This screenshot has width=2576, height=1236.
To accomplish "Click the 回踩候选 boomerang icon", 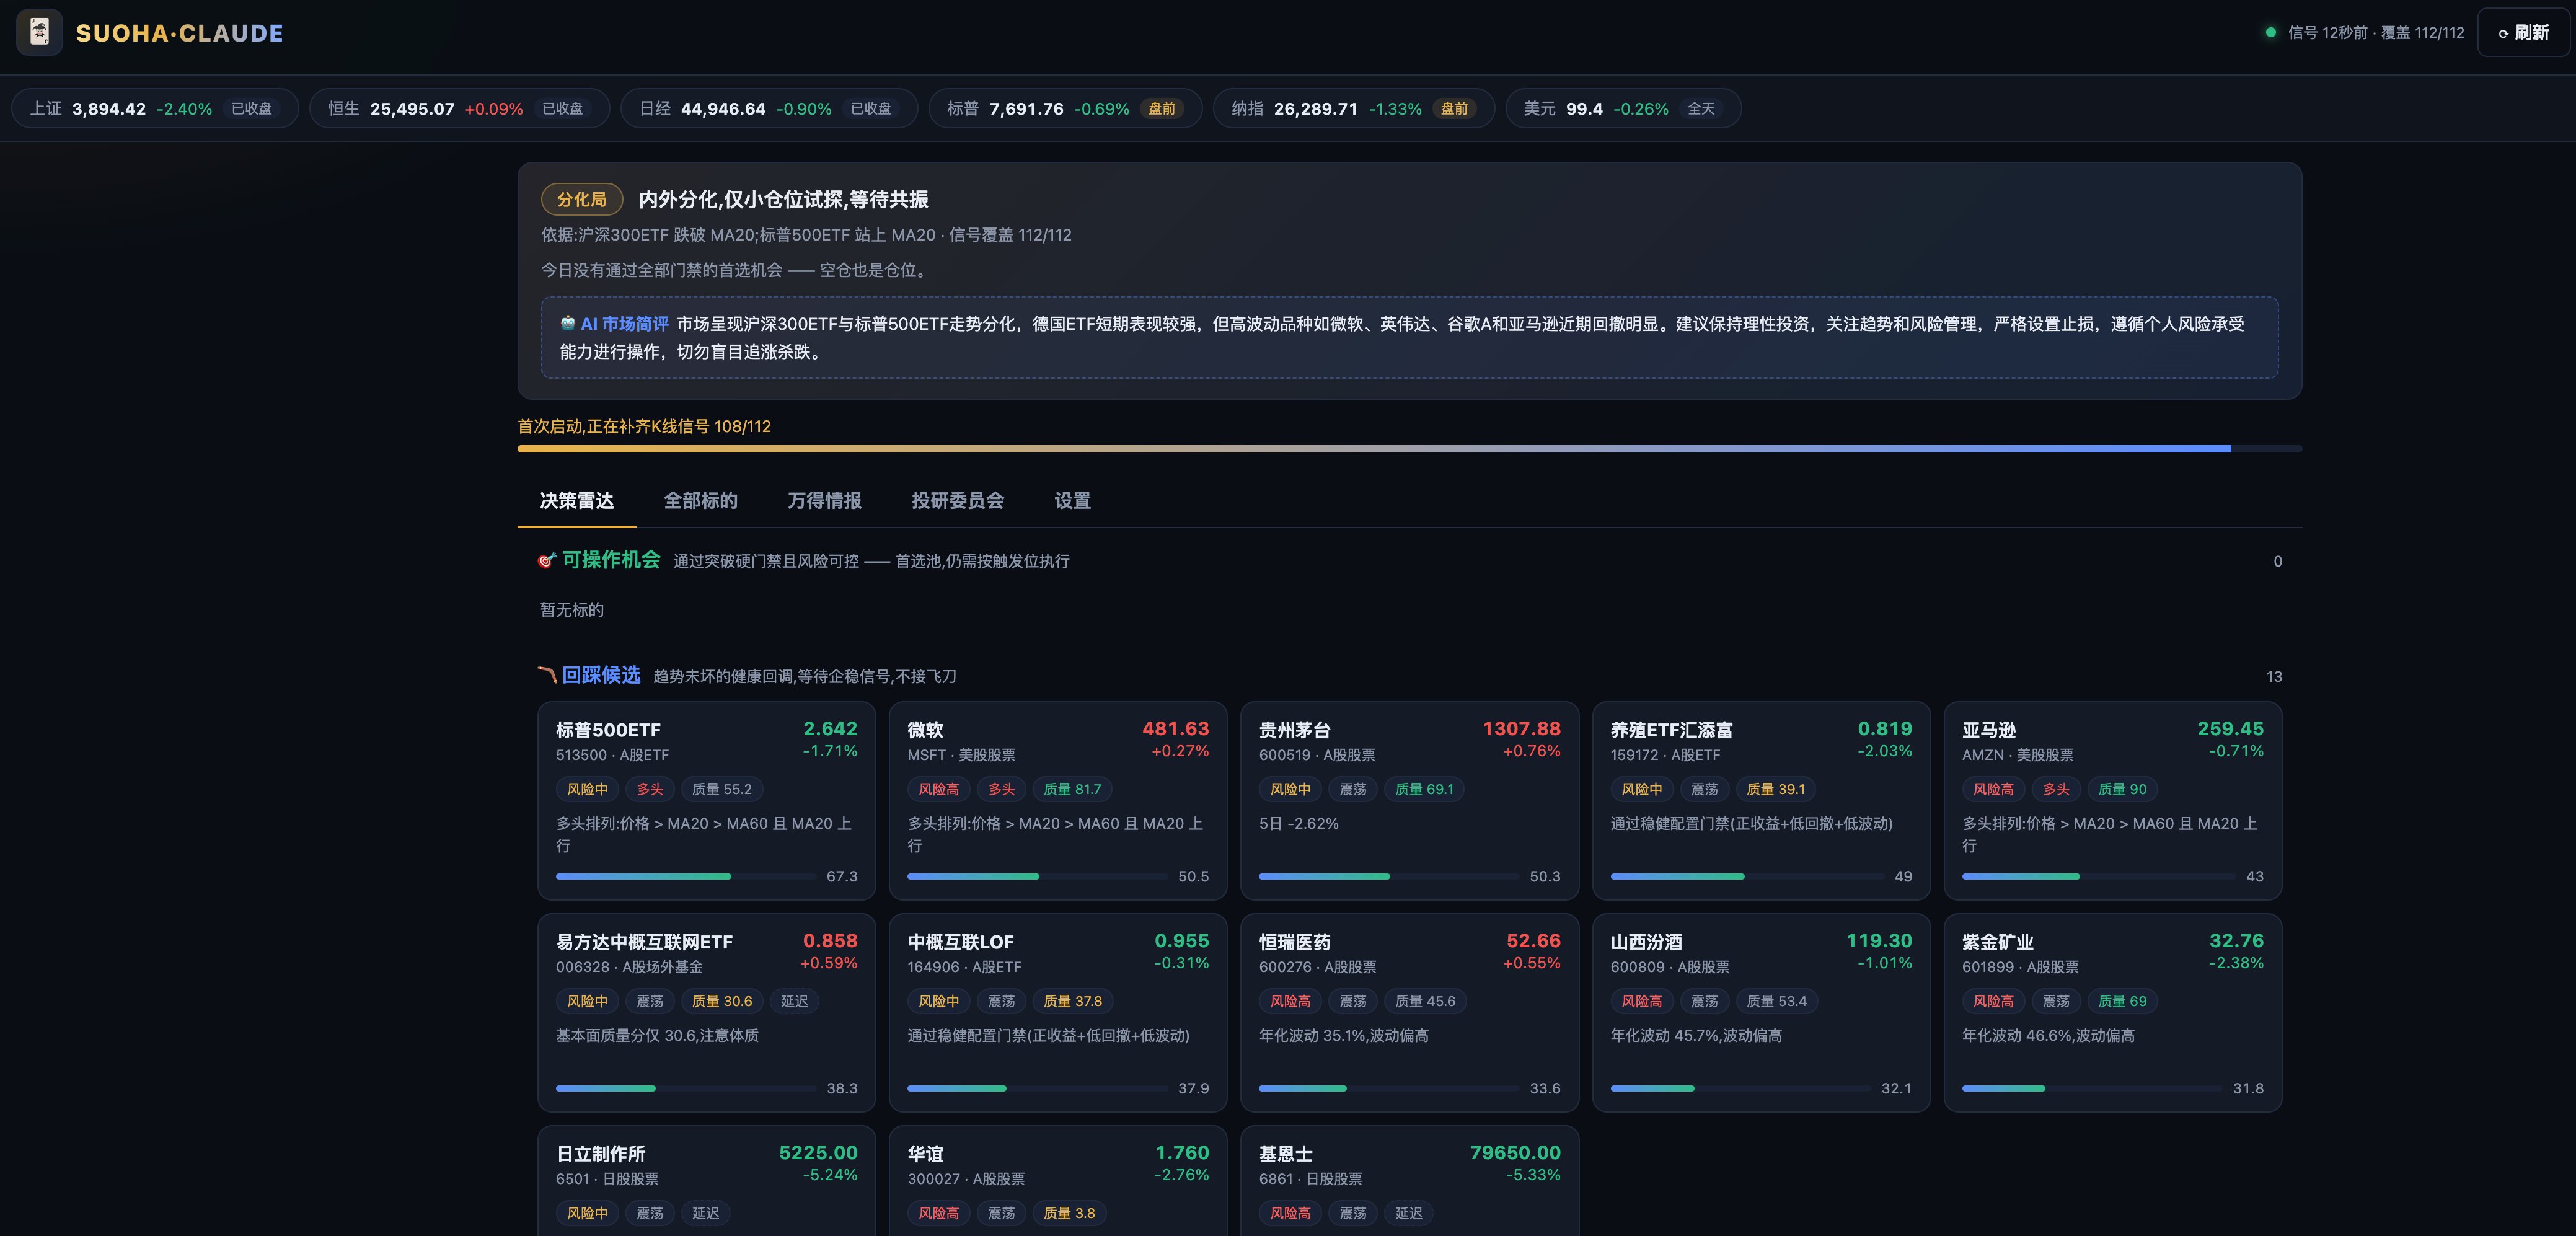I will 546,675.
